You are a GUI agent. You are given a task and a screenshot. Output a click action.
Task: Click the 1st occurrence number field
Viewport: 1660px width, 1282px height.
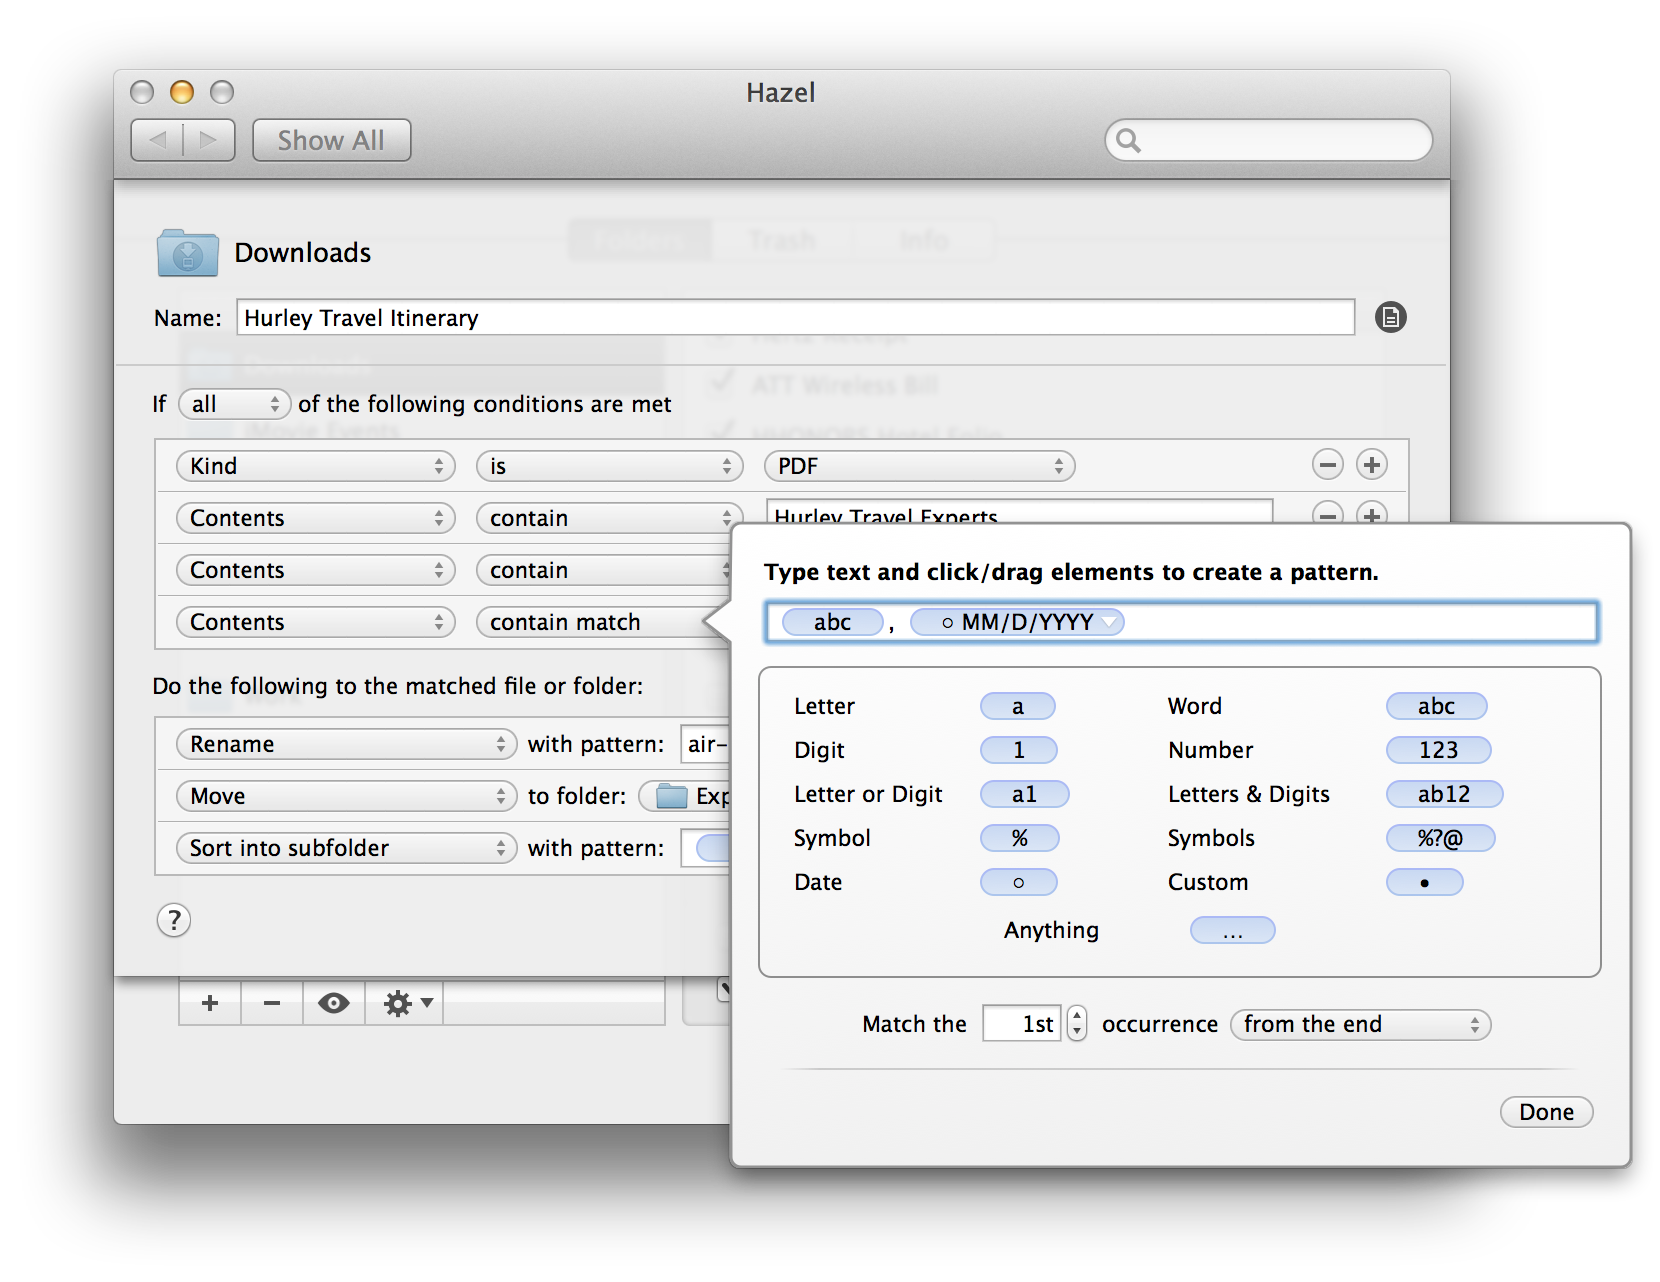1022,1024
